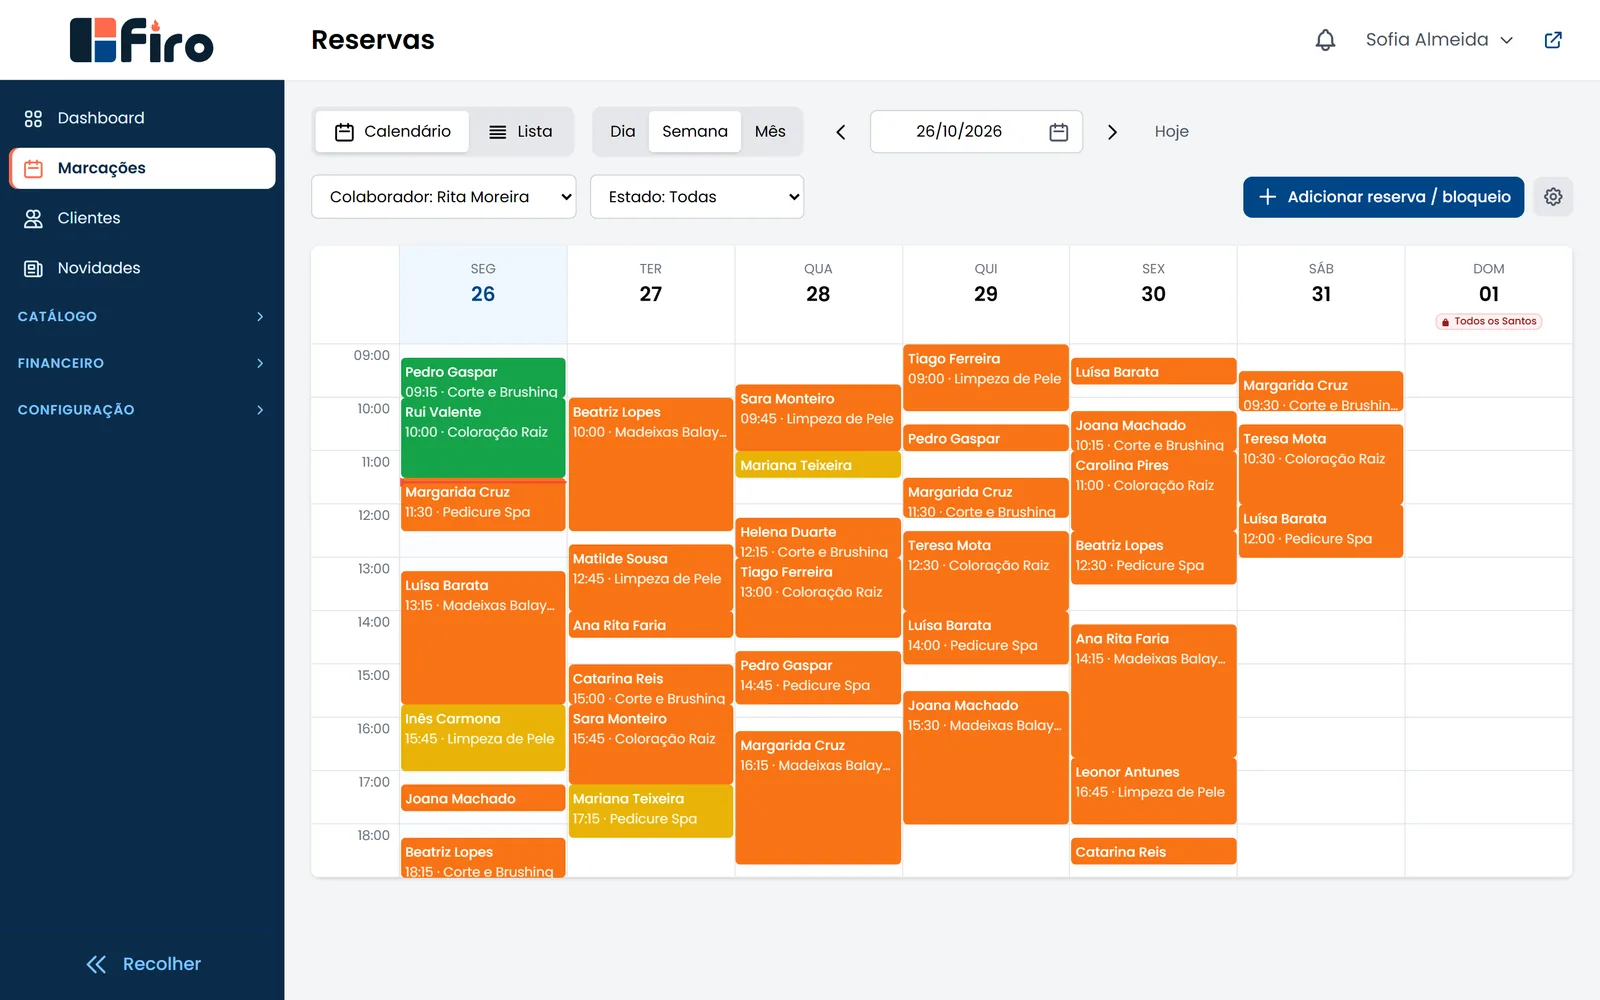The width and height of the screenshot is (1600, 1000).
Task: Collapse the sidebar with Recolher
Action: click(143, 964)
